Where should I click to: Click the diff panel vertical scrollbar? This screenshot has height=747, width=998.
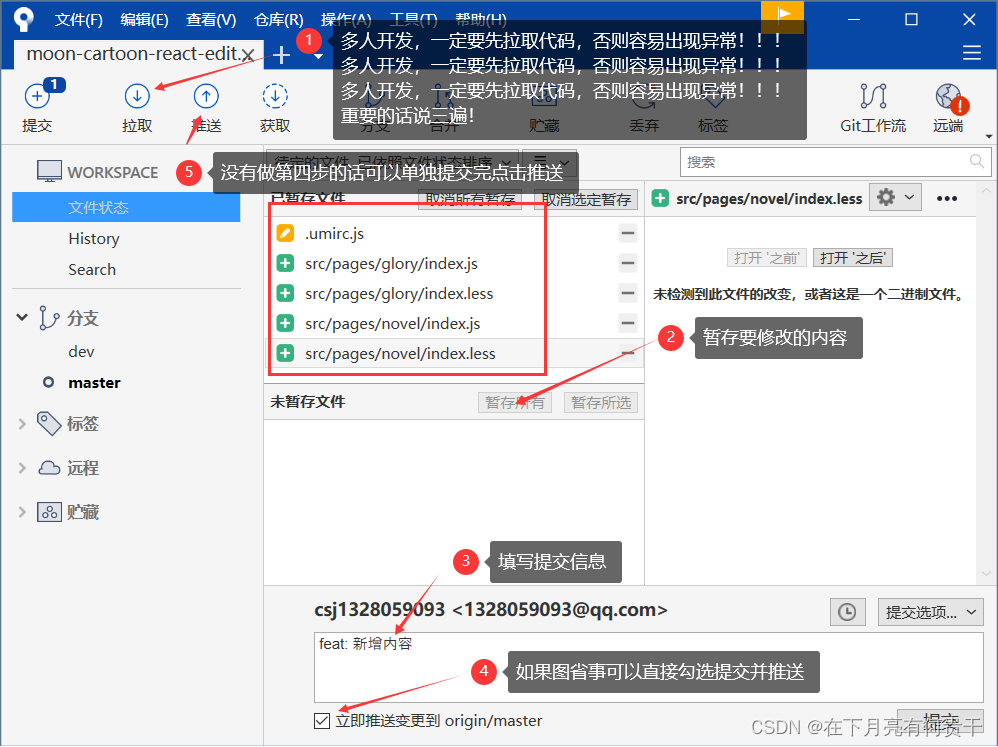[986, 382]
